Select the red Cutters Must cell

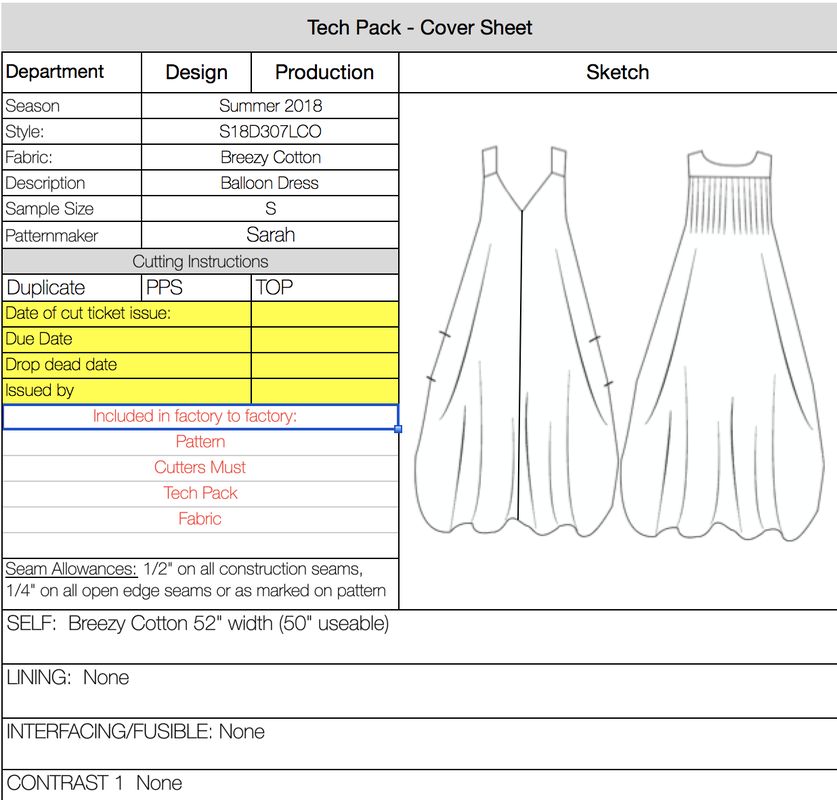coord(200,468)
